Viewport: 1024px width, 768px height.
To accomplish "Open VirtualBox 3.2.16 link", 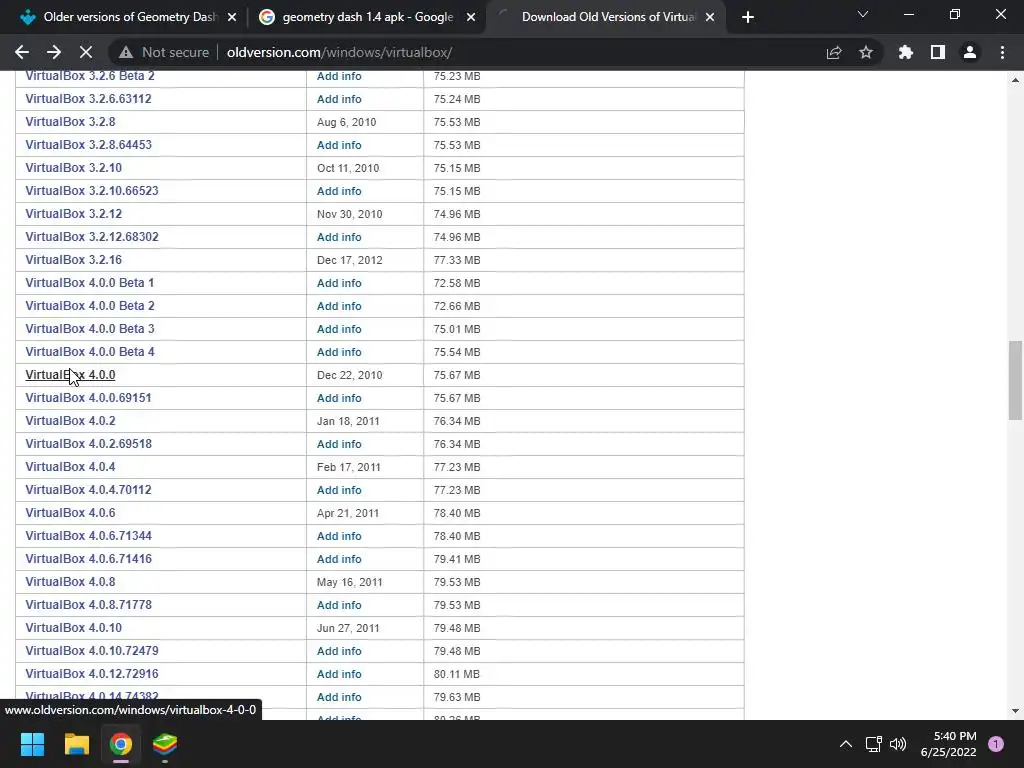I will point(73,260).
